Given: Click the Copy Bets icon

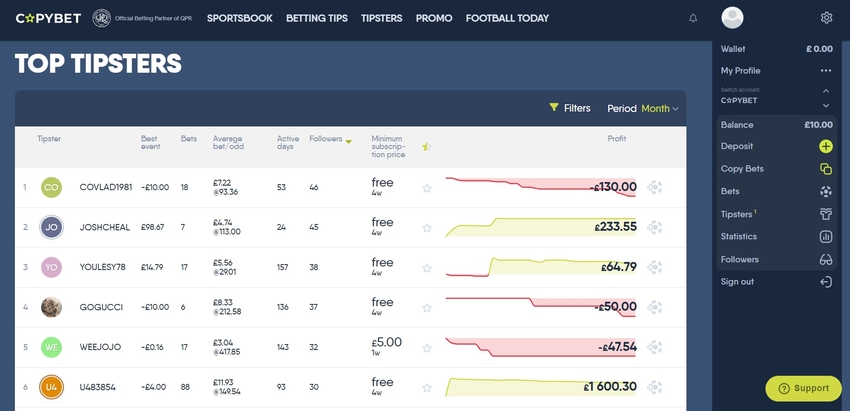Looking at the screenshot, I should [826, 169].
